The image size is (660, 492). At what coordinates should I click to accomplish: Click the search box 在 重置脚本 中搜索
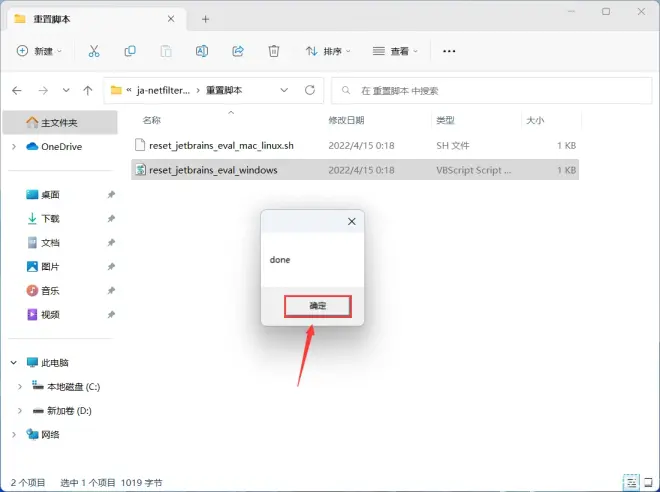click(492, 90)
